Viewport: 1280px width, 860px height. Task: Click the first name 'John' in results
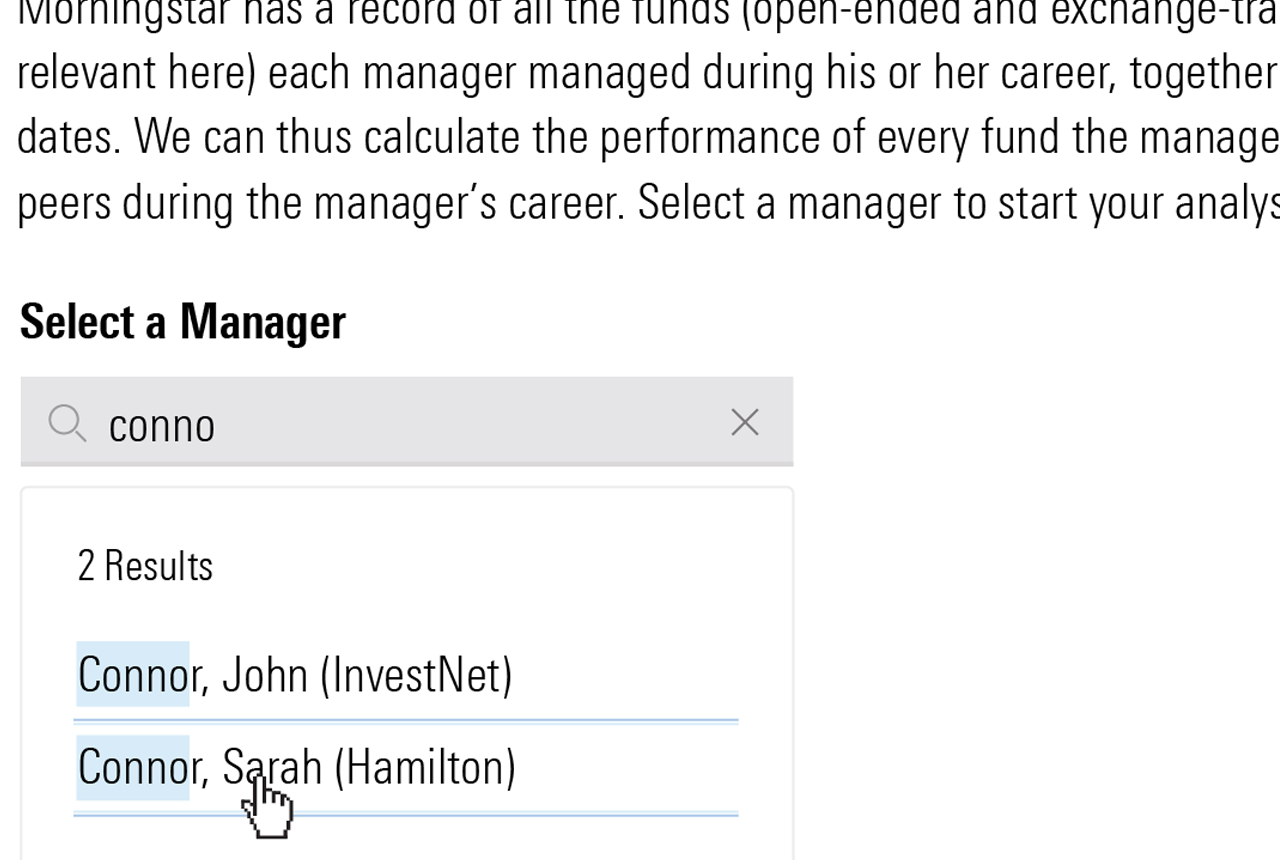pyautogui.click(x=264, y=675)
